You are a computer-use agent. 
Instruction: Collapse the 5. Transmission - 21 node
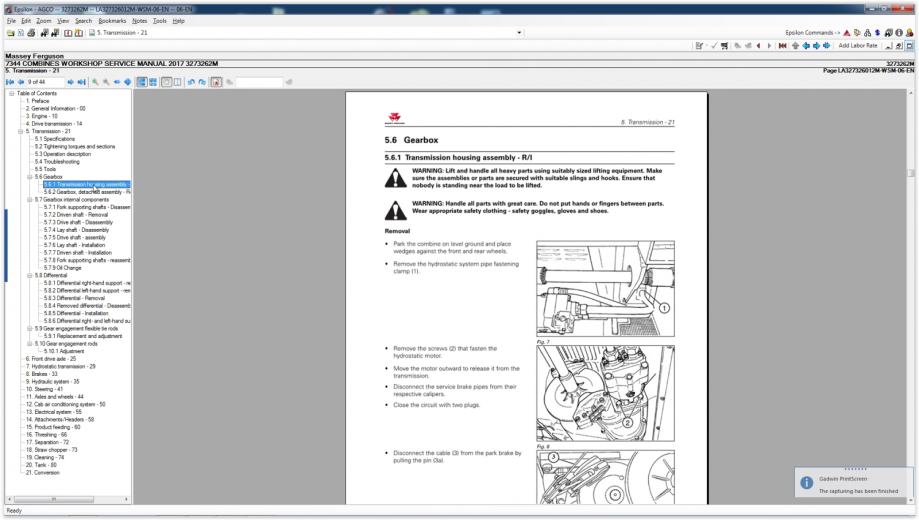21,131
